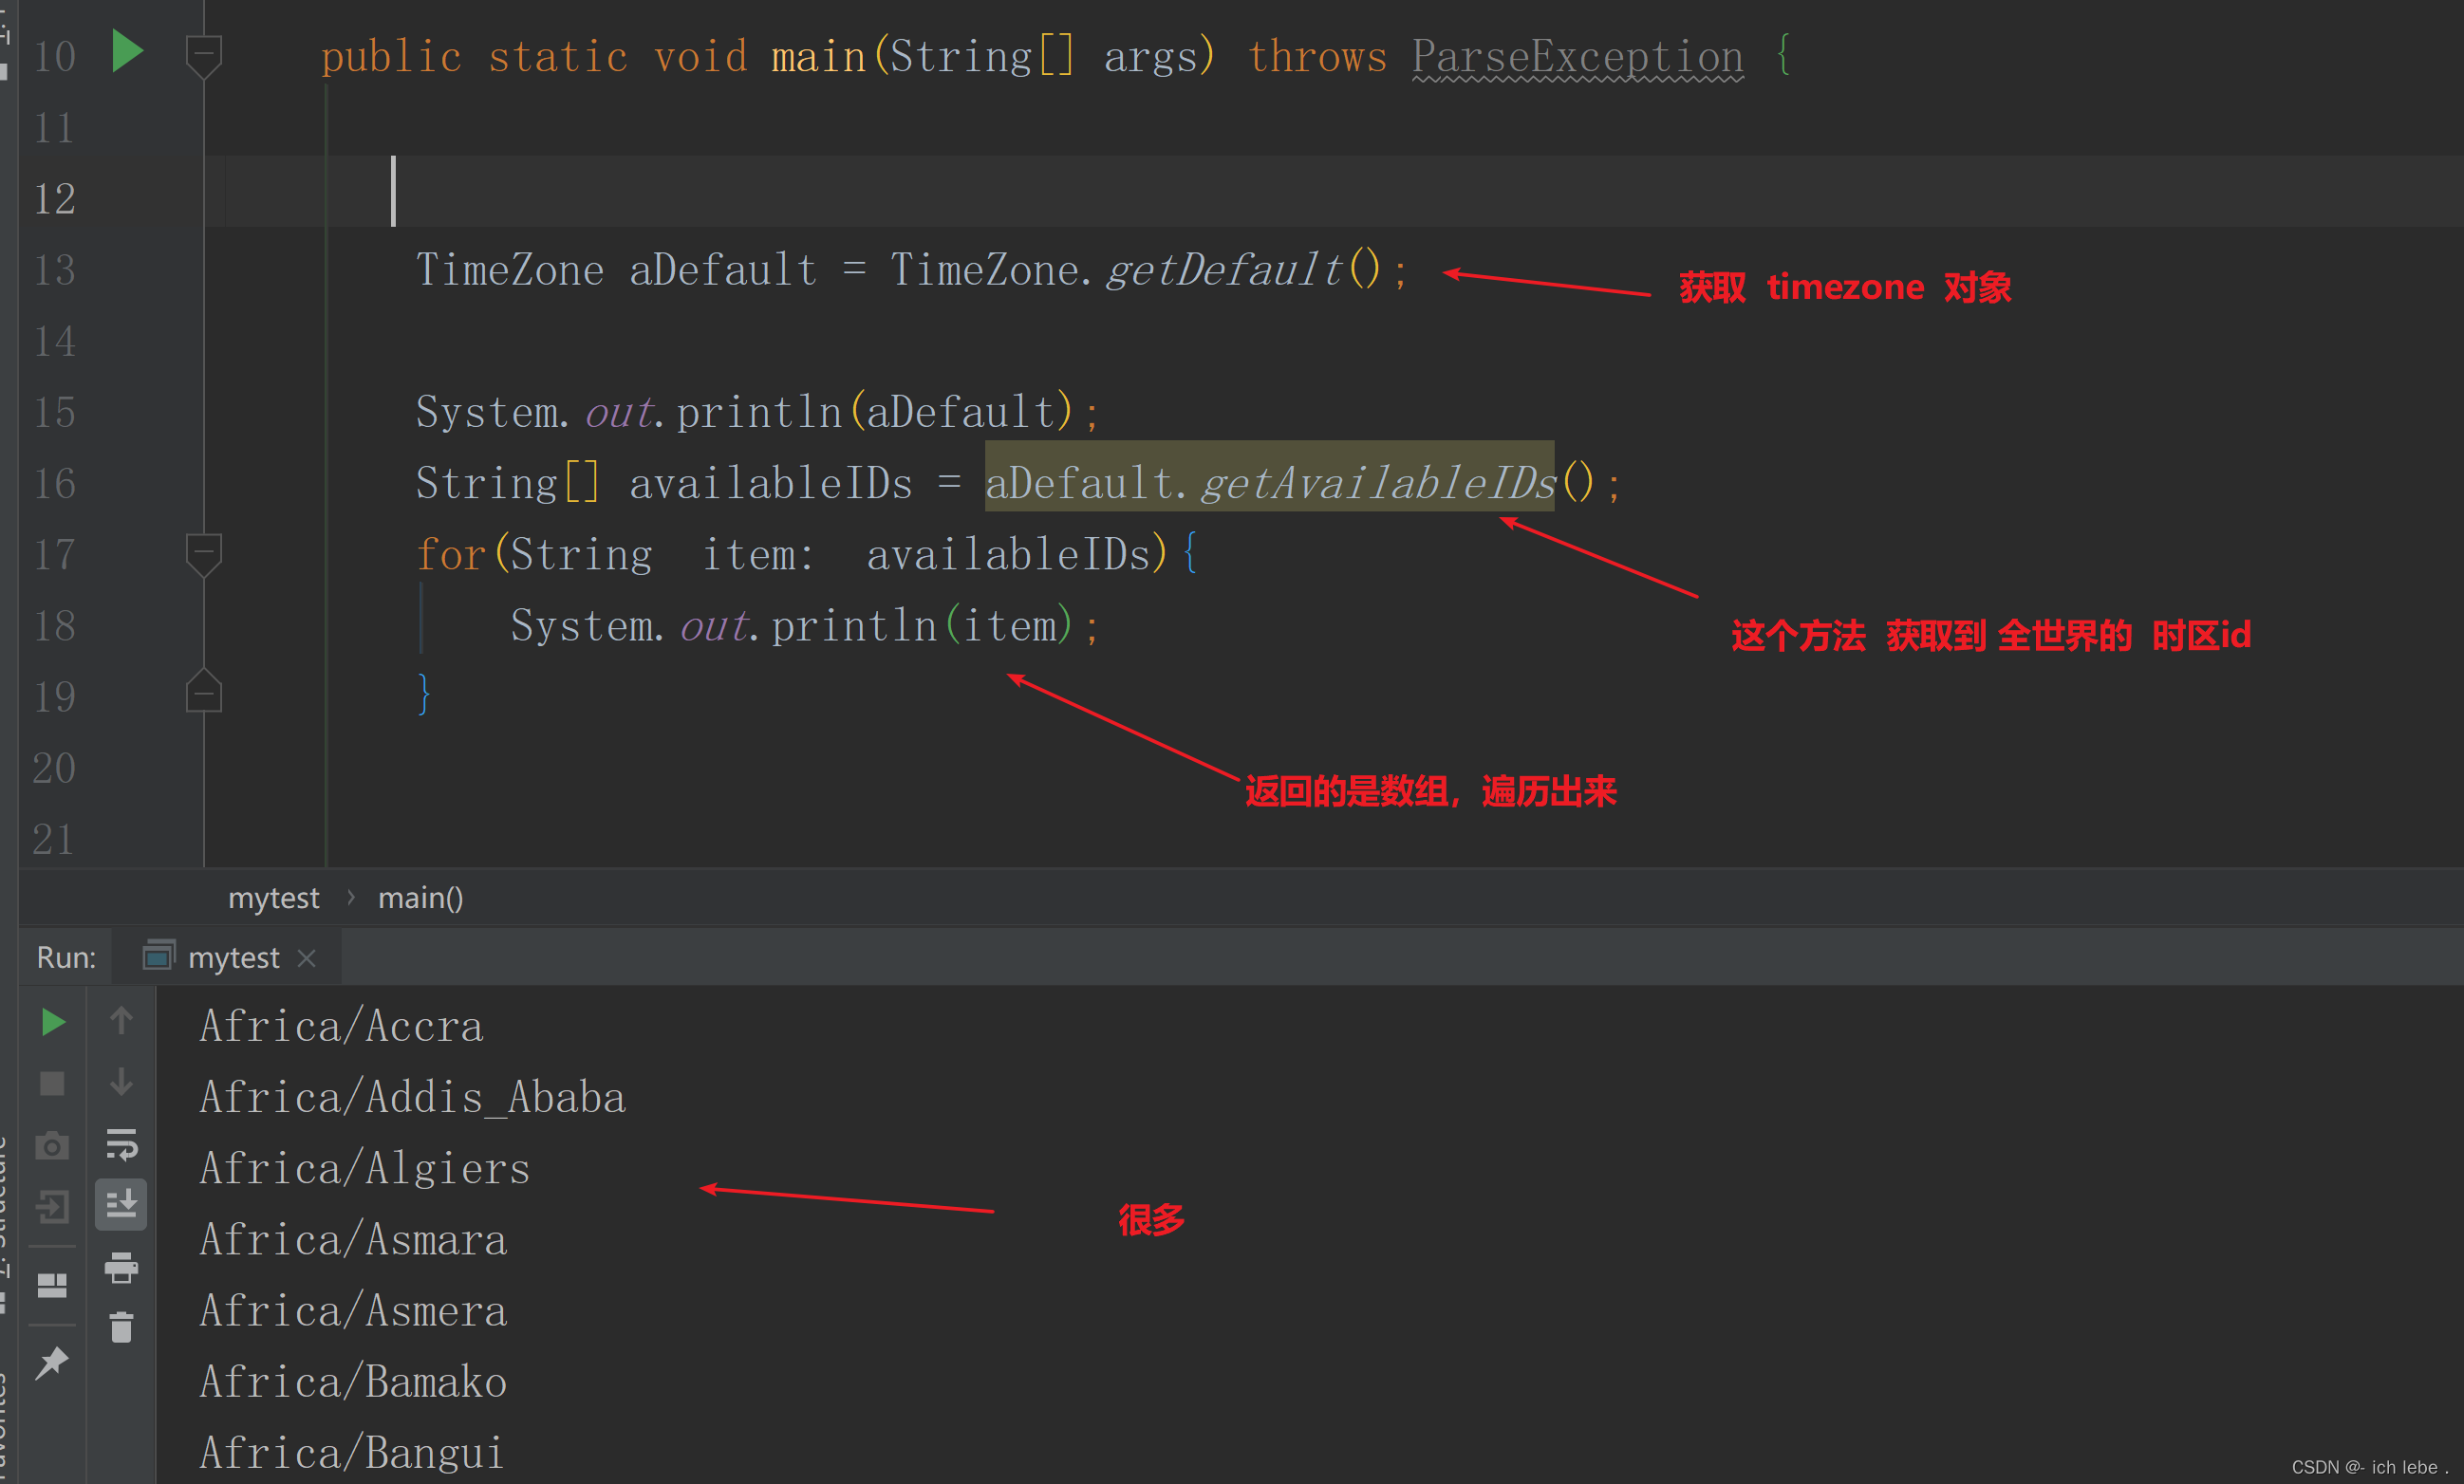
Task: Toggle scroll to end of console
Action: (x=121, y=1204)
